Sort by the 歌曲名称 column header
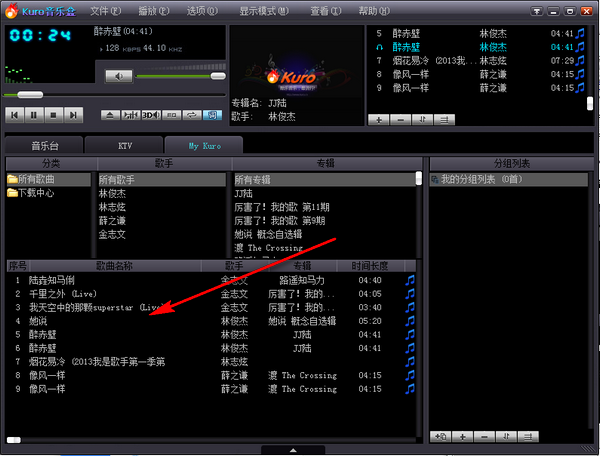The height and width of the screenshot is (456, 600). [114, 266]
